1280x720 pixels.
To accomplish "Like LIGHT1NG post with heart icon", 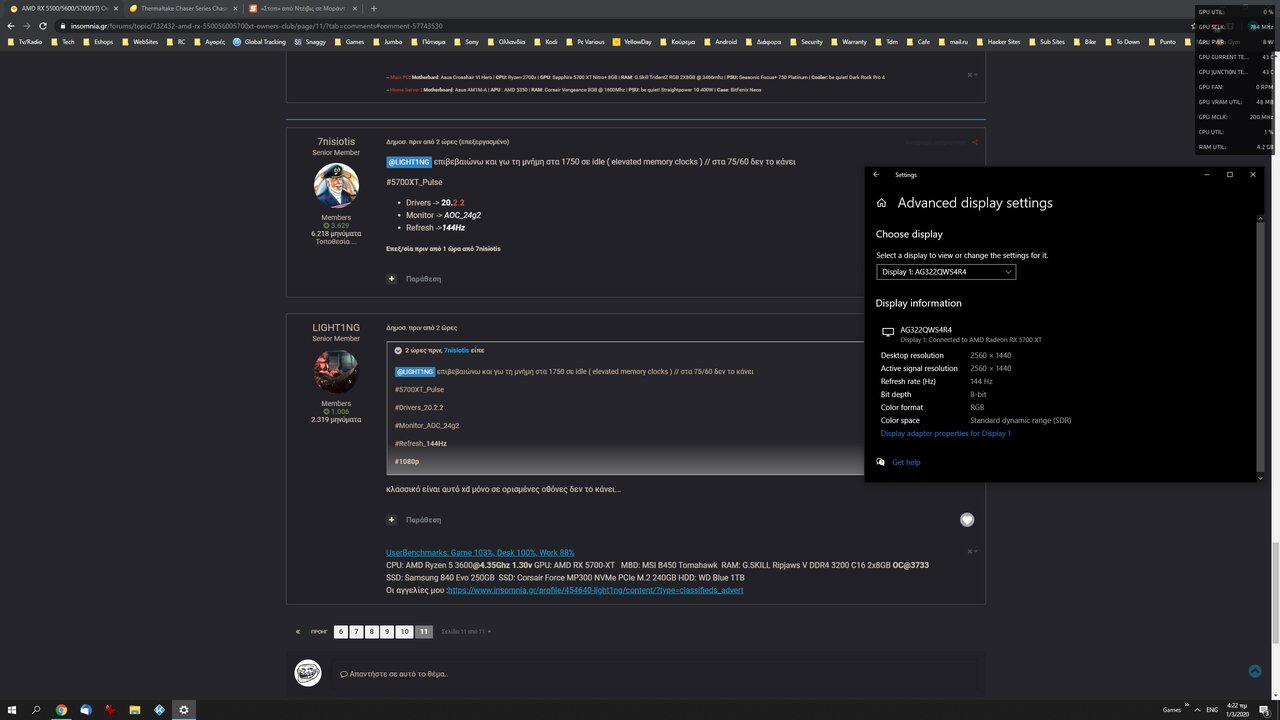I will tap(967, 519).
